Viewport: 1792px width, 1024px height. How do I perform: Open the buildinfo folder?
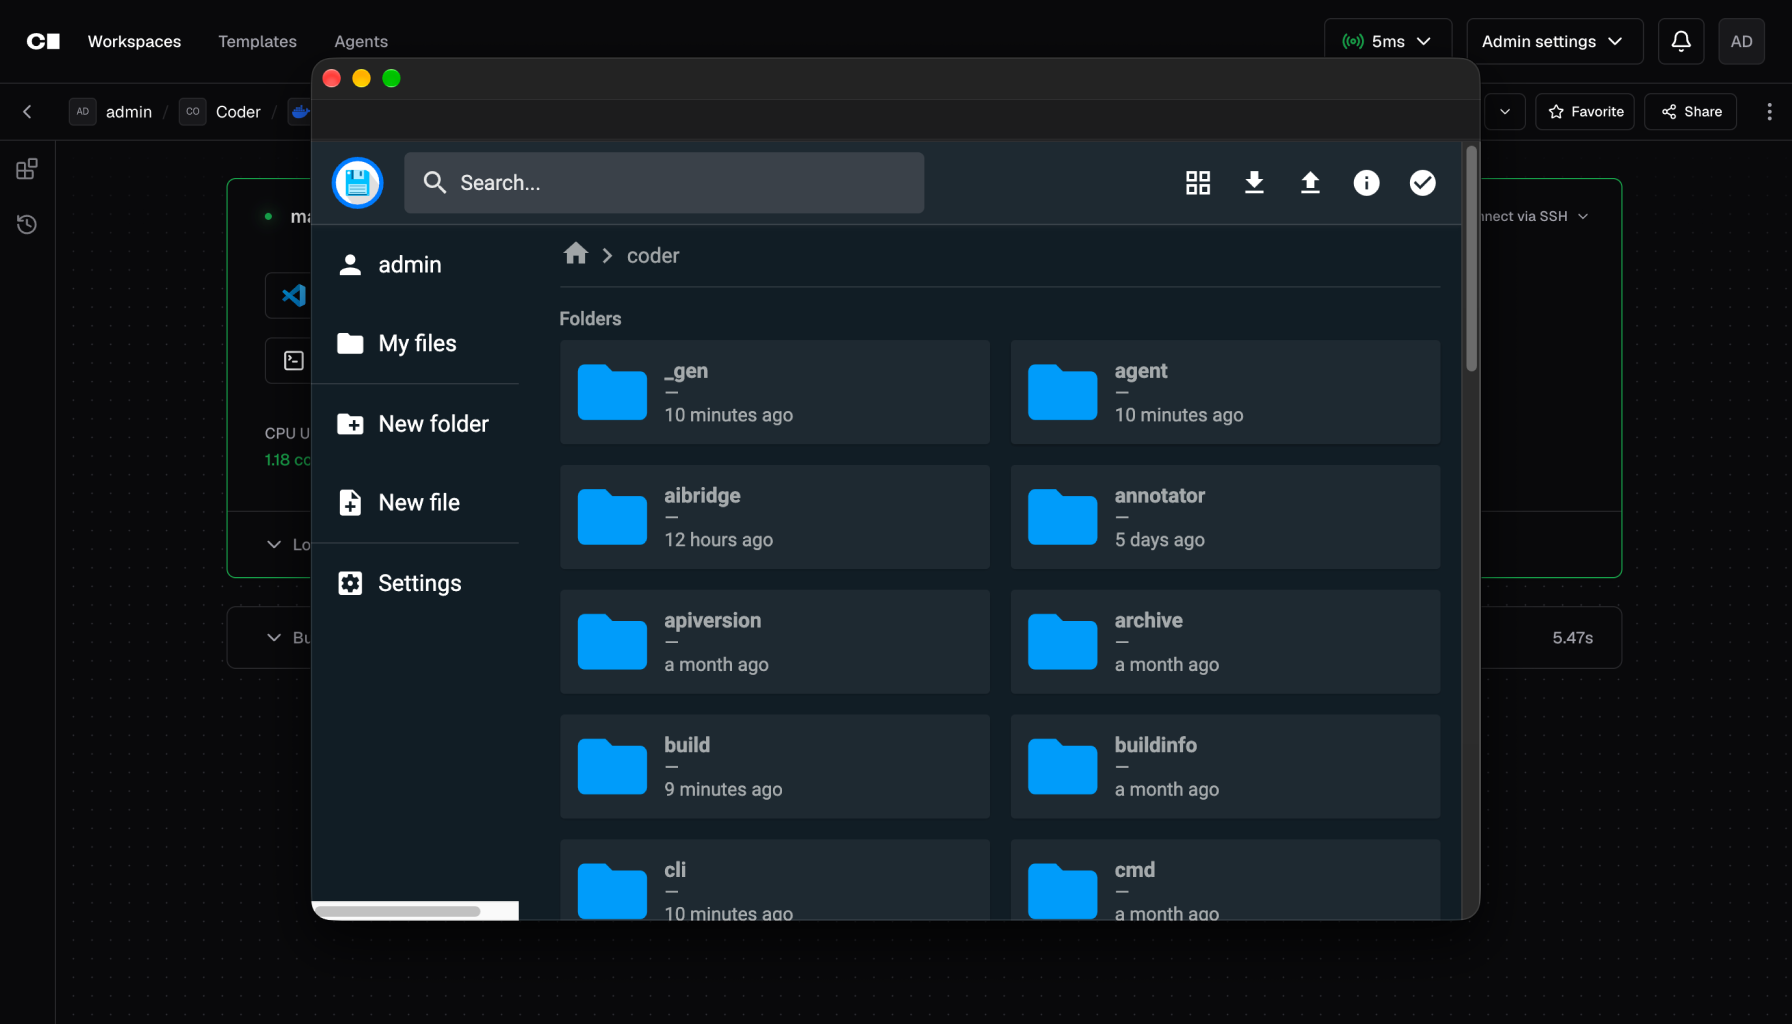click(1225, 766)
